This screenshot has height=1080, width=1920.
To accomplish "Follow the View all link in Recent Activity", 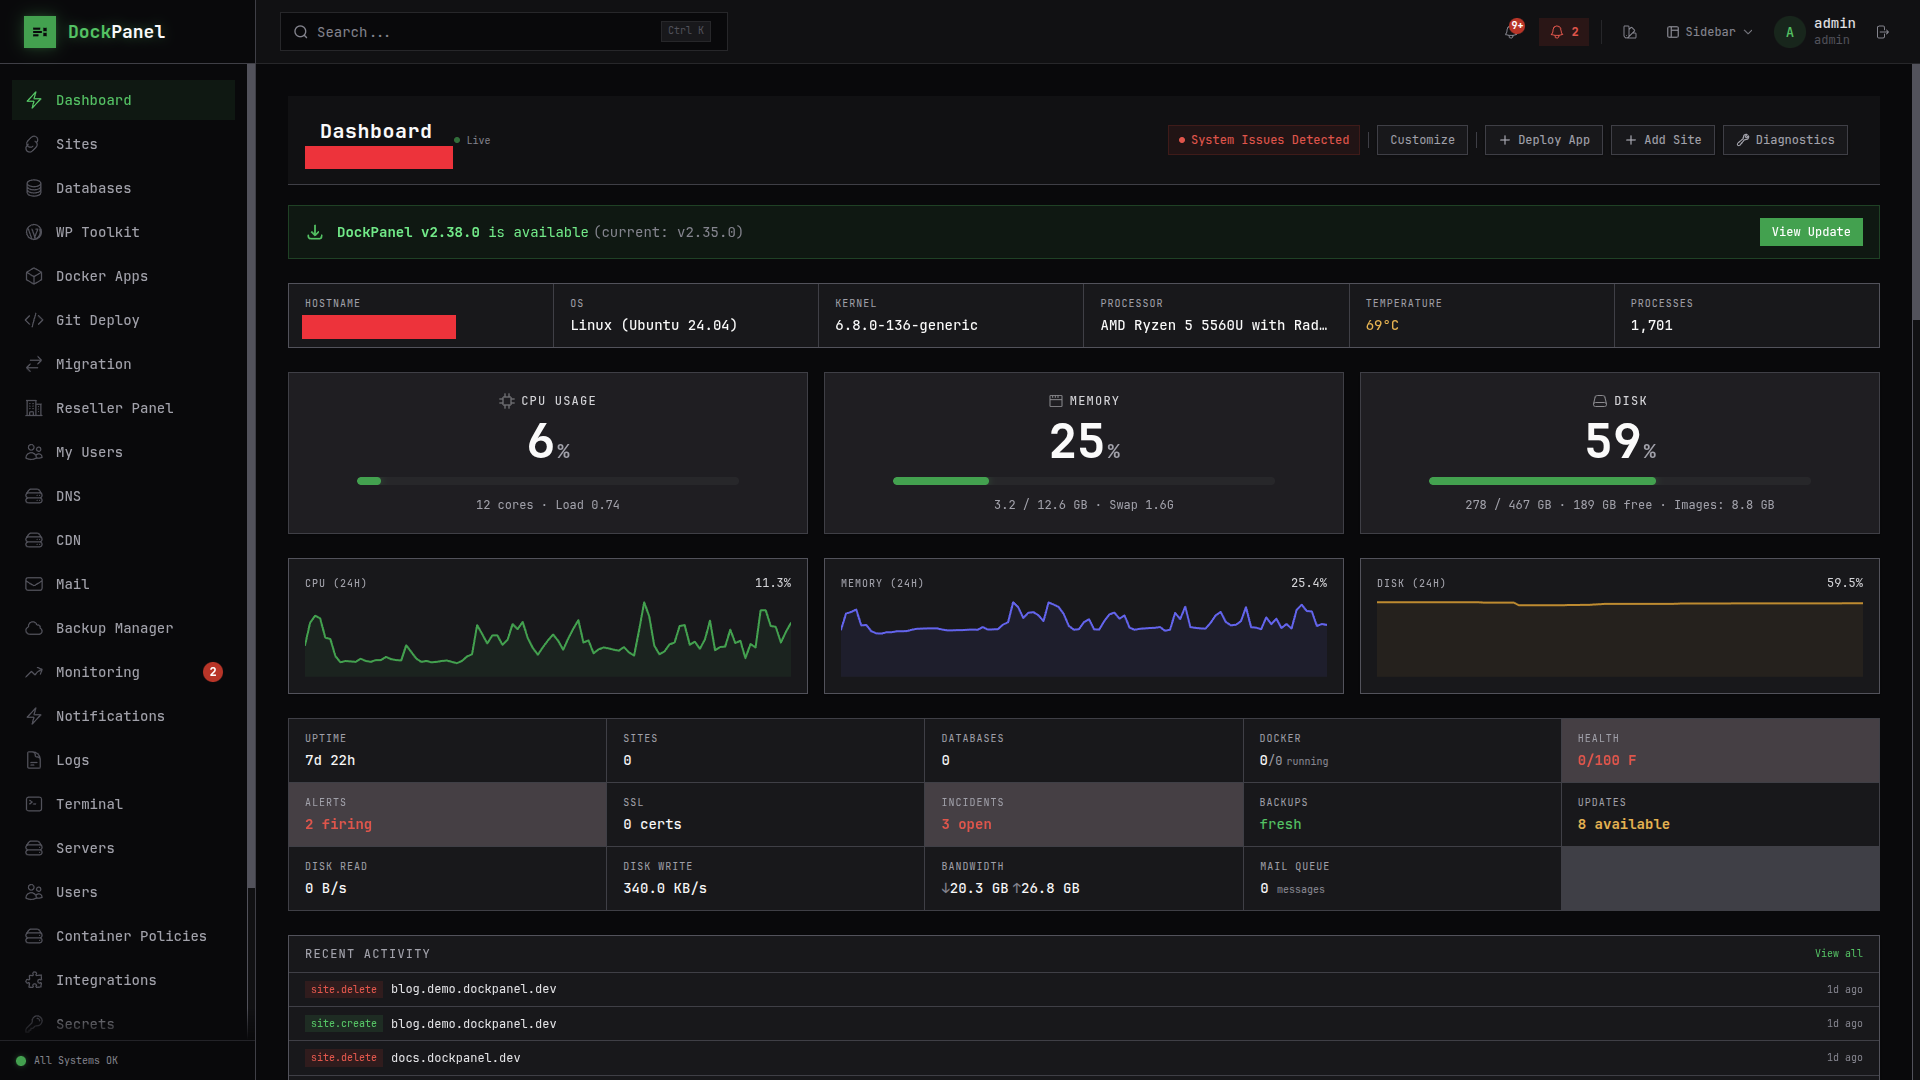I will (x=1838, y=954).
